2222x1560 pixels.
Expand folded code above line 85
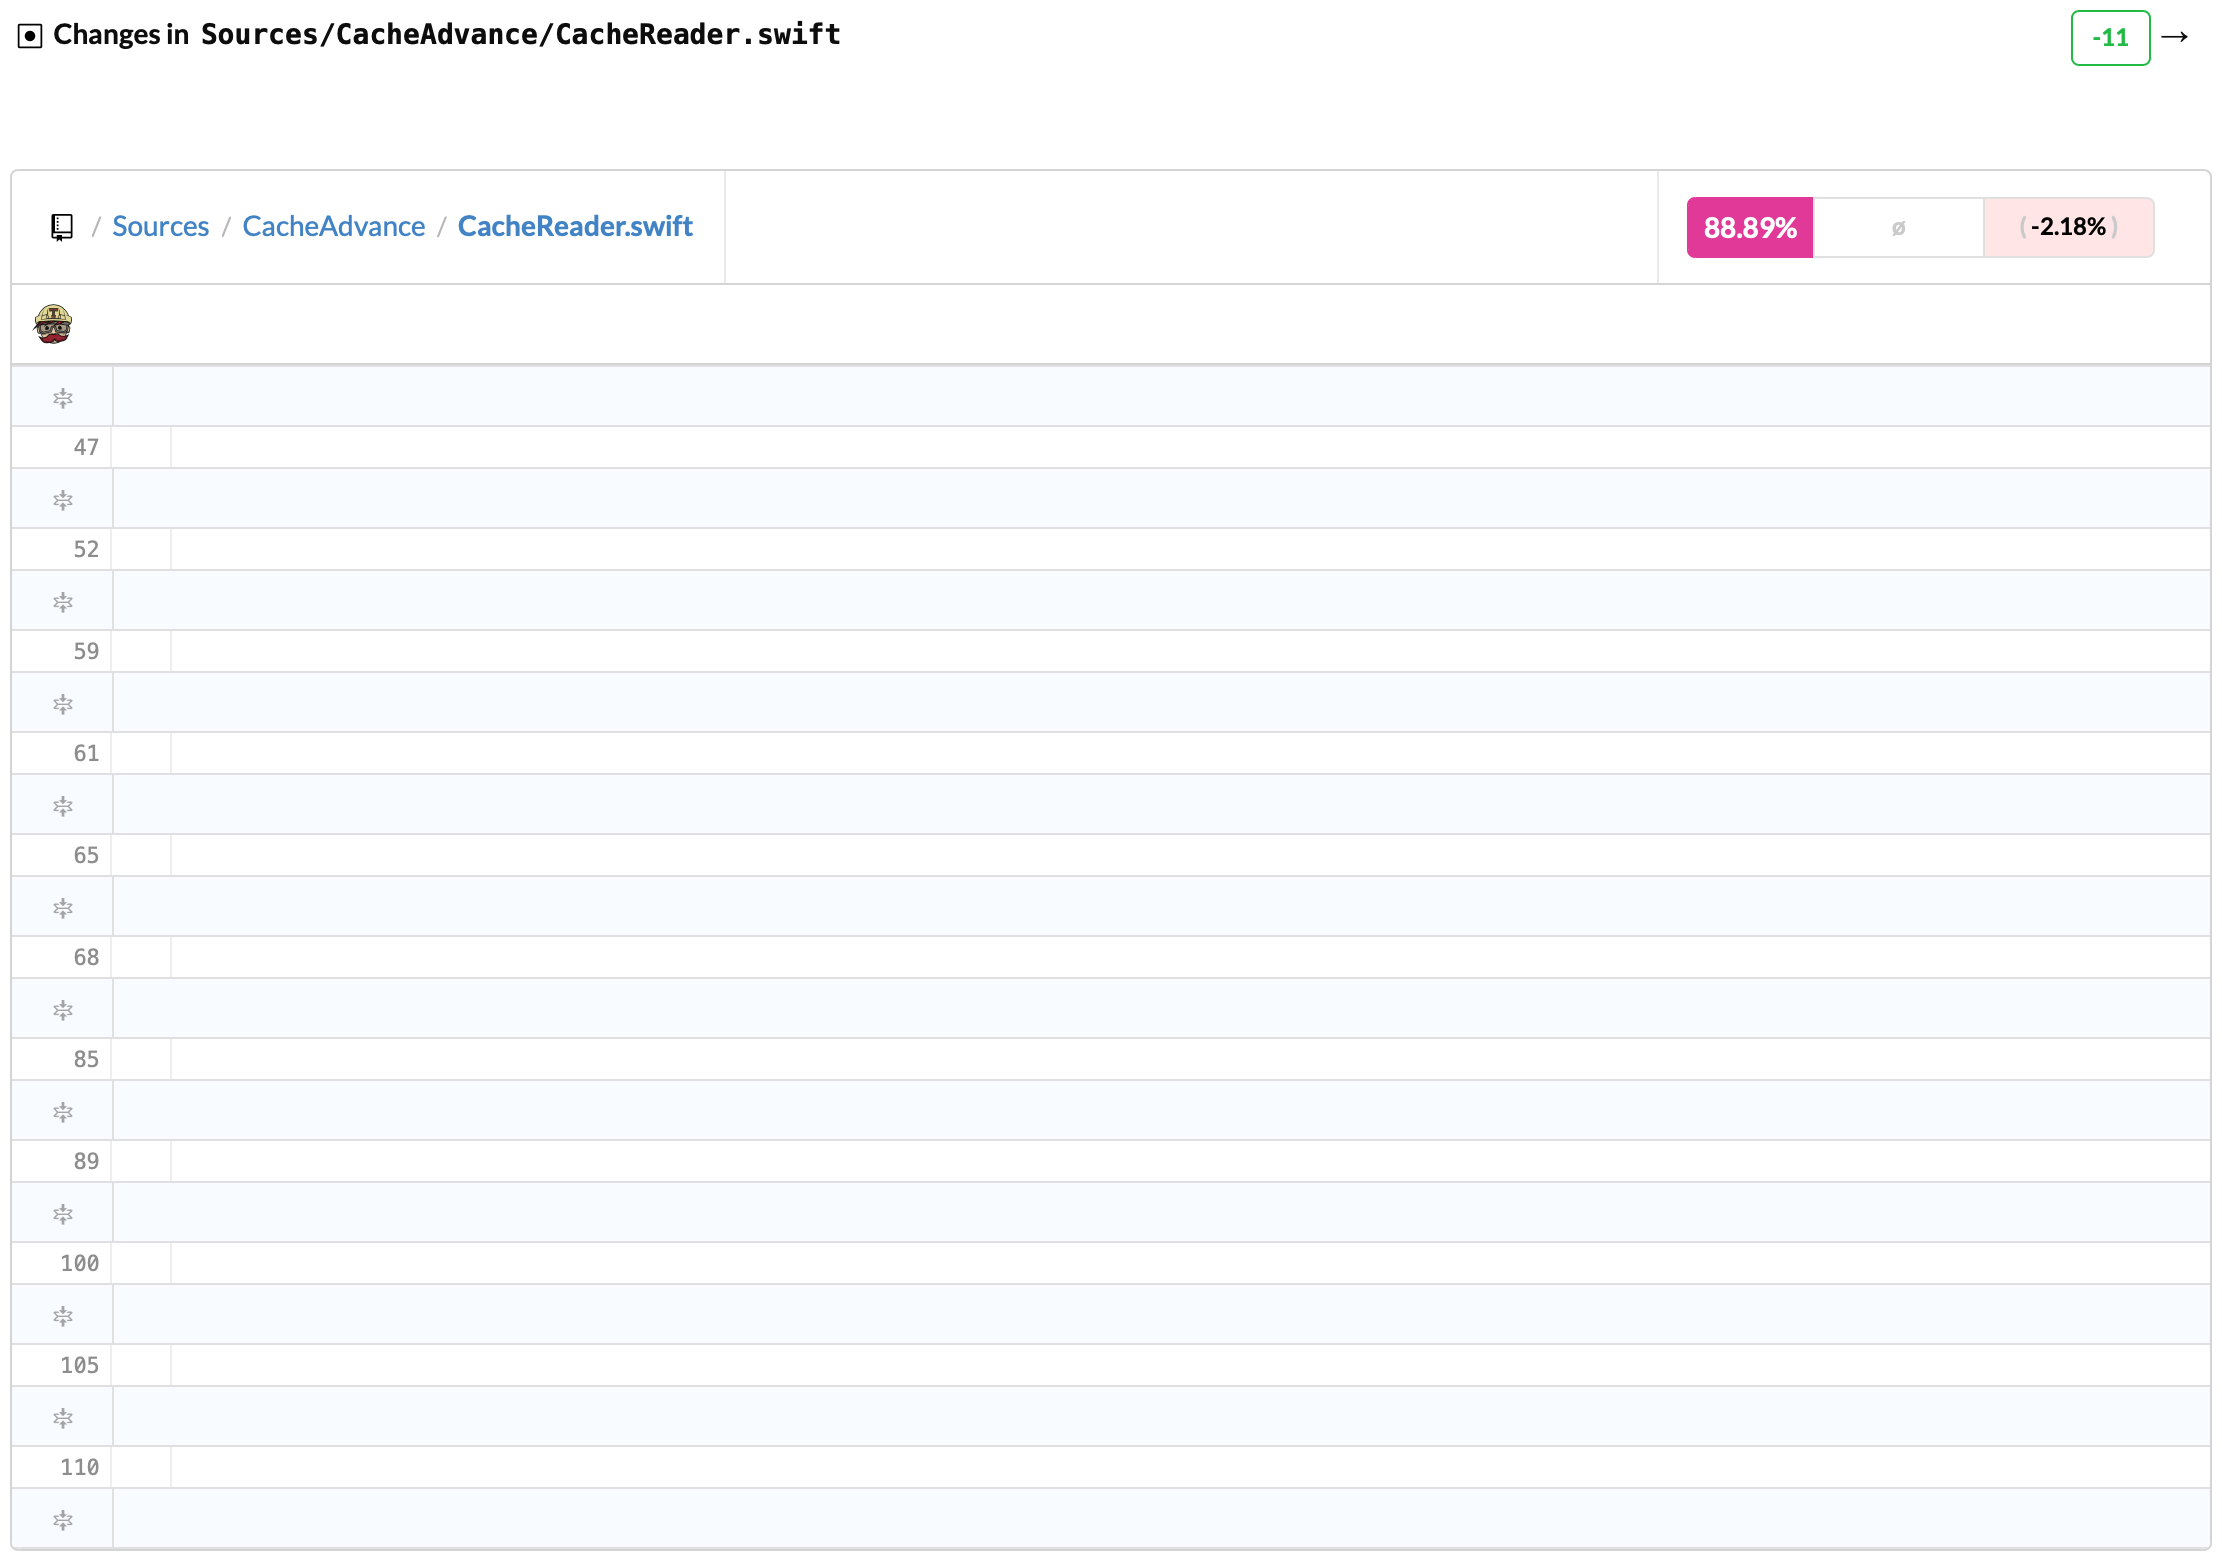tap(63, 1010)
